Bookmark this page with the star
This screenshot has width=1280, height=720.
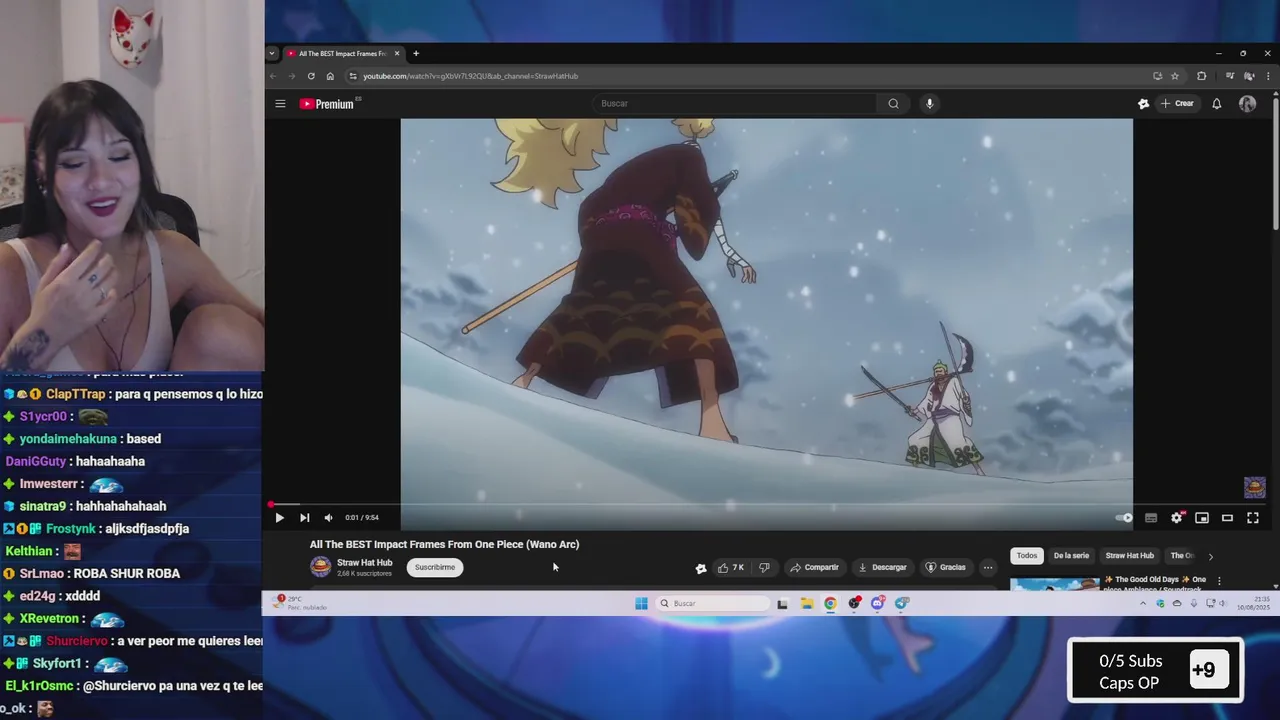pos(1175,76)
